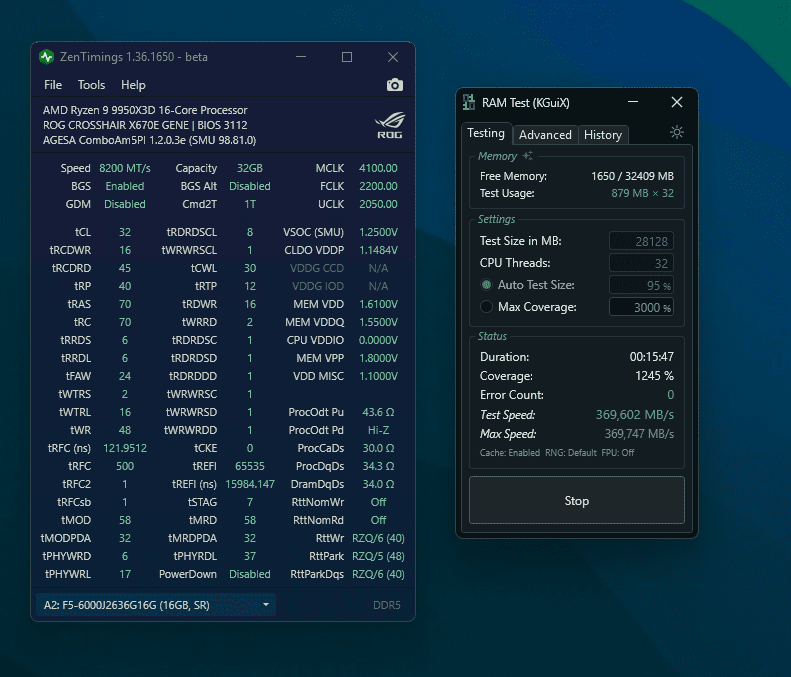Click the ZenTimings camera screenshot icon

[394, 85]
